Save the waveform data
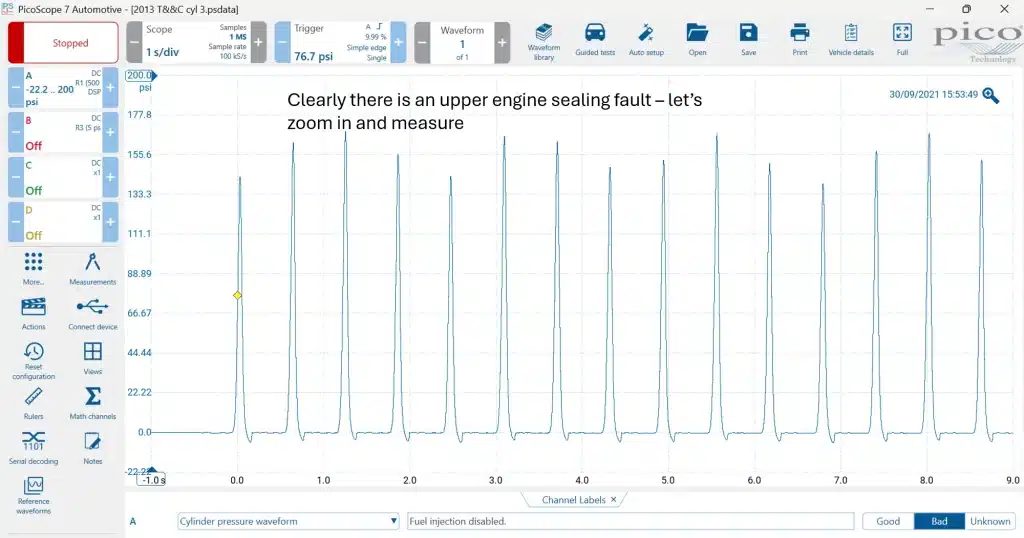 tap(748, 40)
